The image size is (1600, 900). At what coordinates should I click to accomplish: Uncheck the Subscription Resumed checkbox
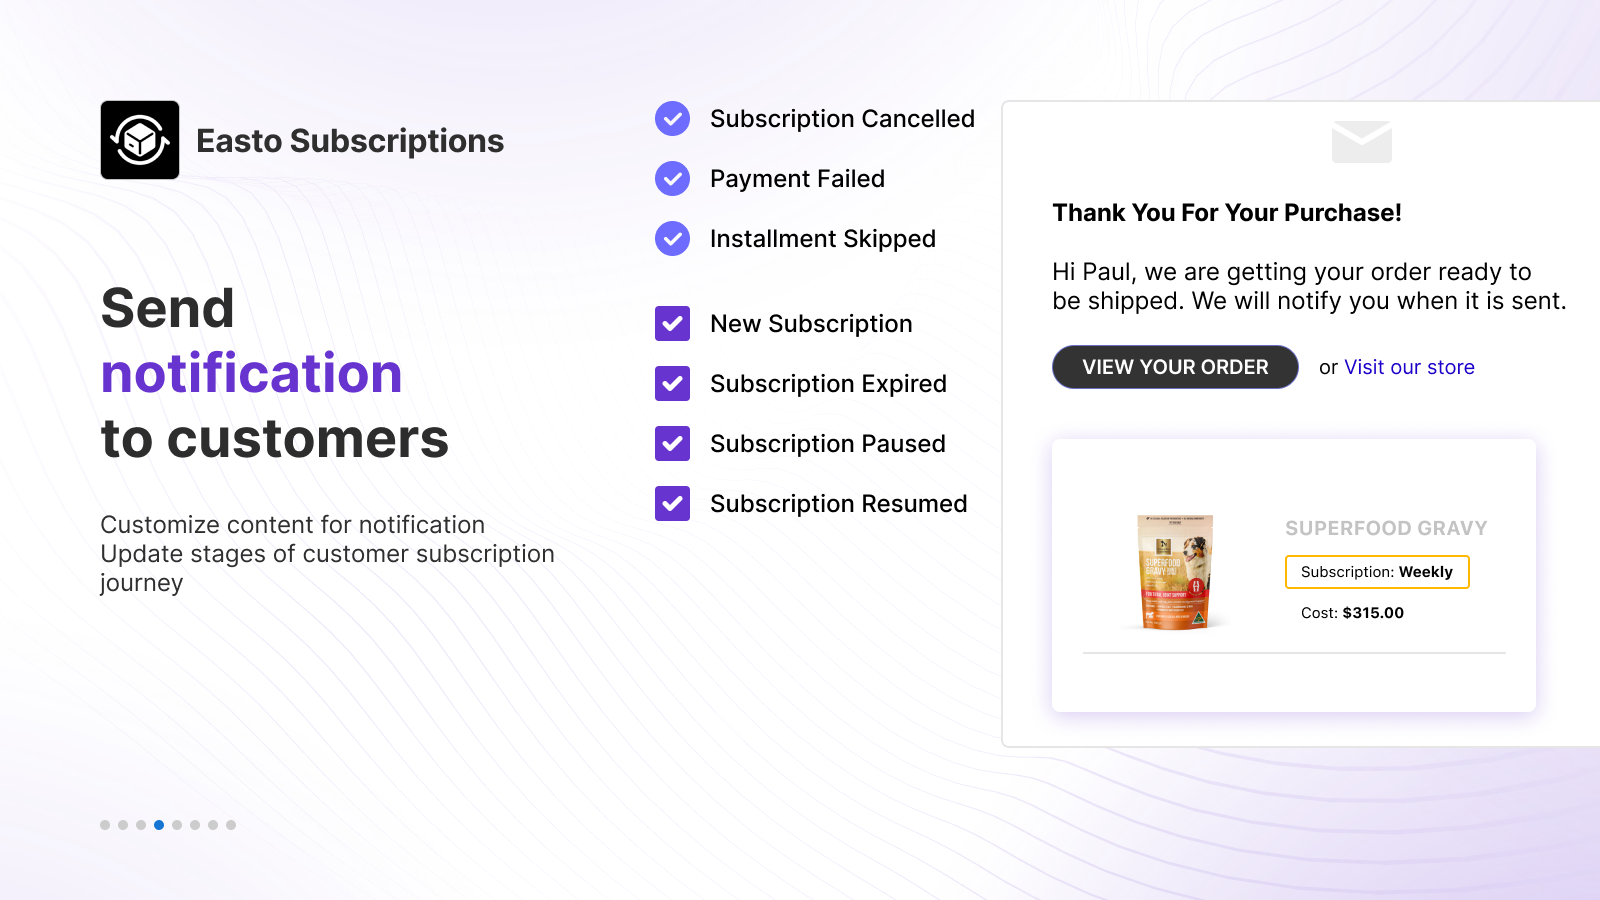[672, 504]
